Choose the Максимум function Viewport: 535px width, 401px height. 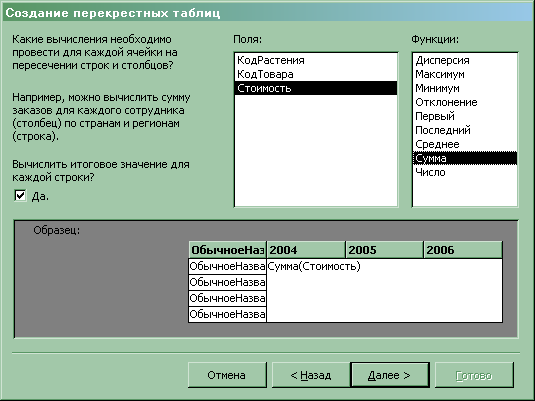tap(465, 74)
